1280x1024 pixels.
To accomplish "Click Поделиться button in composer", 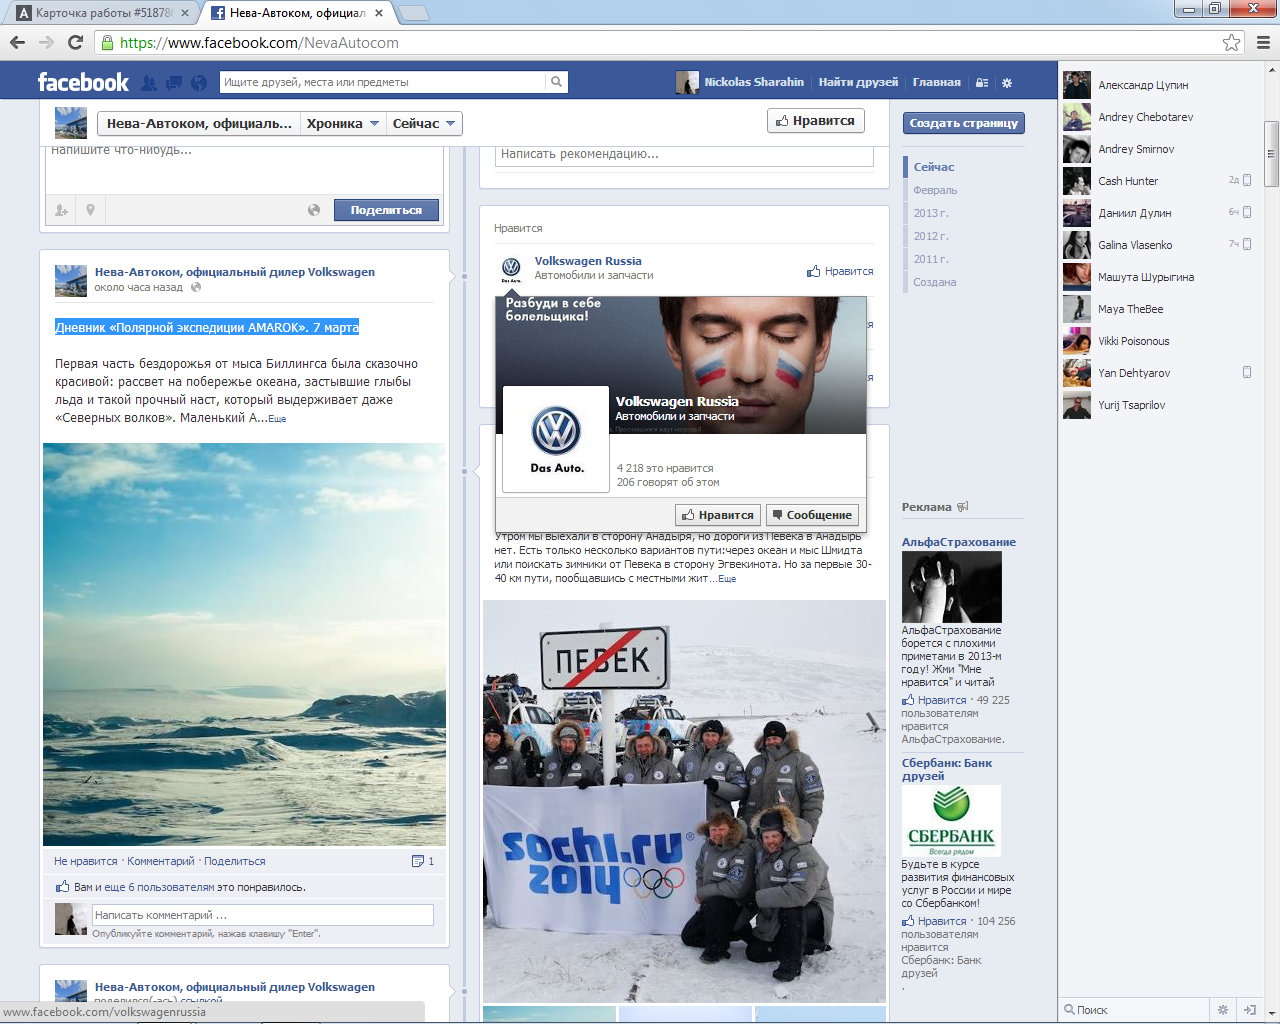I will (386, 210).
